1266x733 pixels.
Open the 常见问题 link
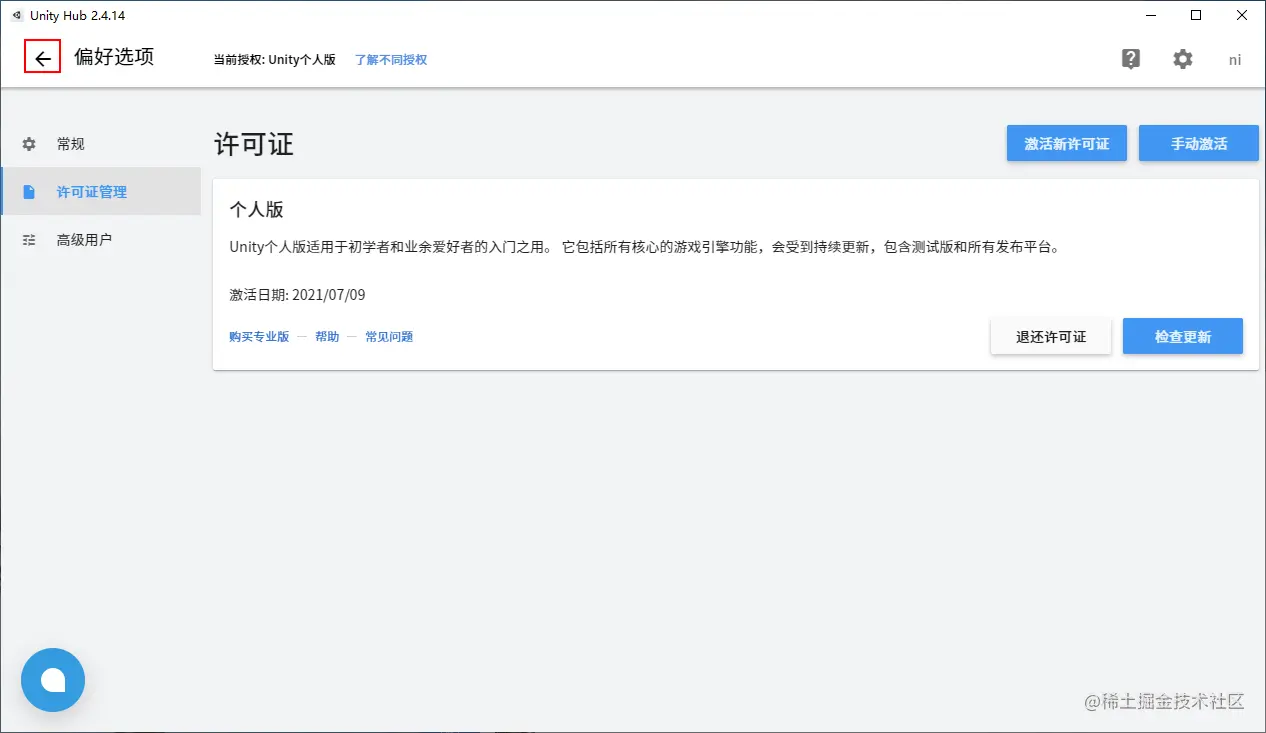point(389,337)
